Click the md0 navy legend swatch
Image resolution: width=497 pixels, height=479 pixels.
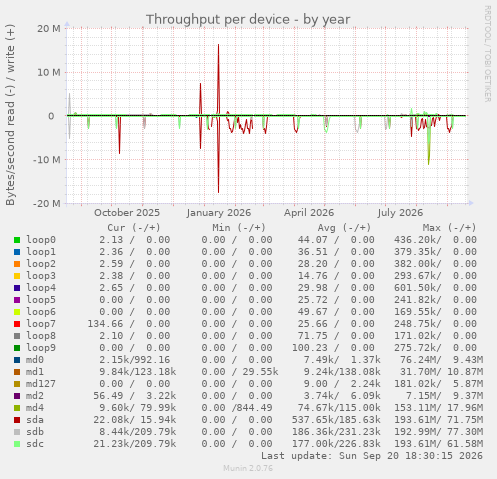17,360
